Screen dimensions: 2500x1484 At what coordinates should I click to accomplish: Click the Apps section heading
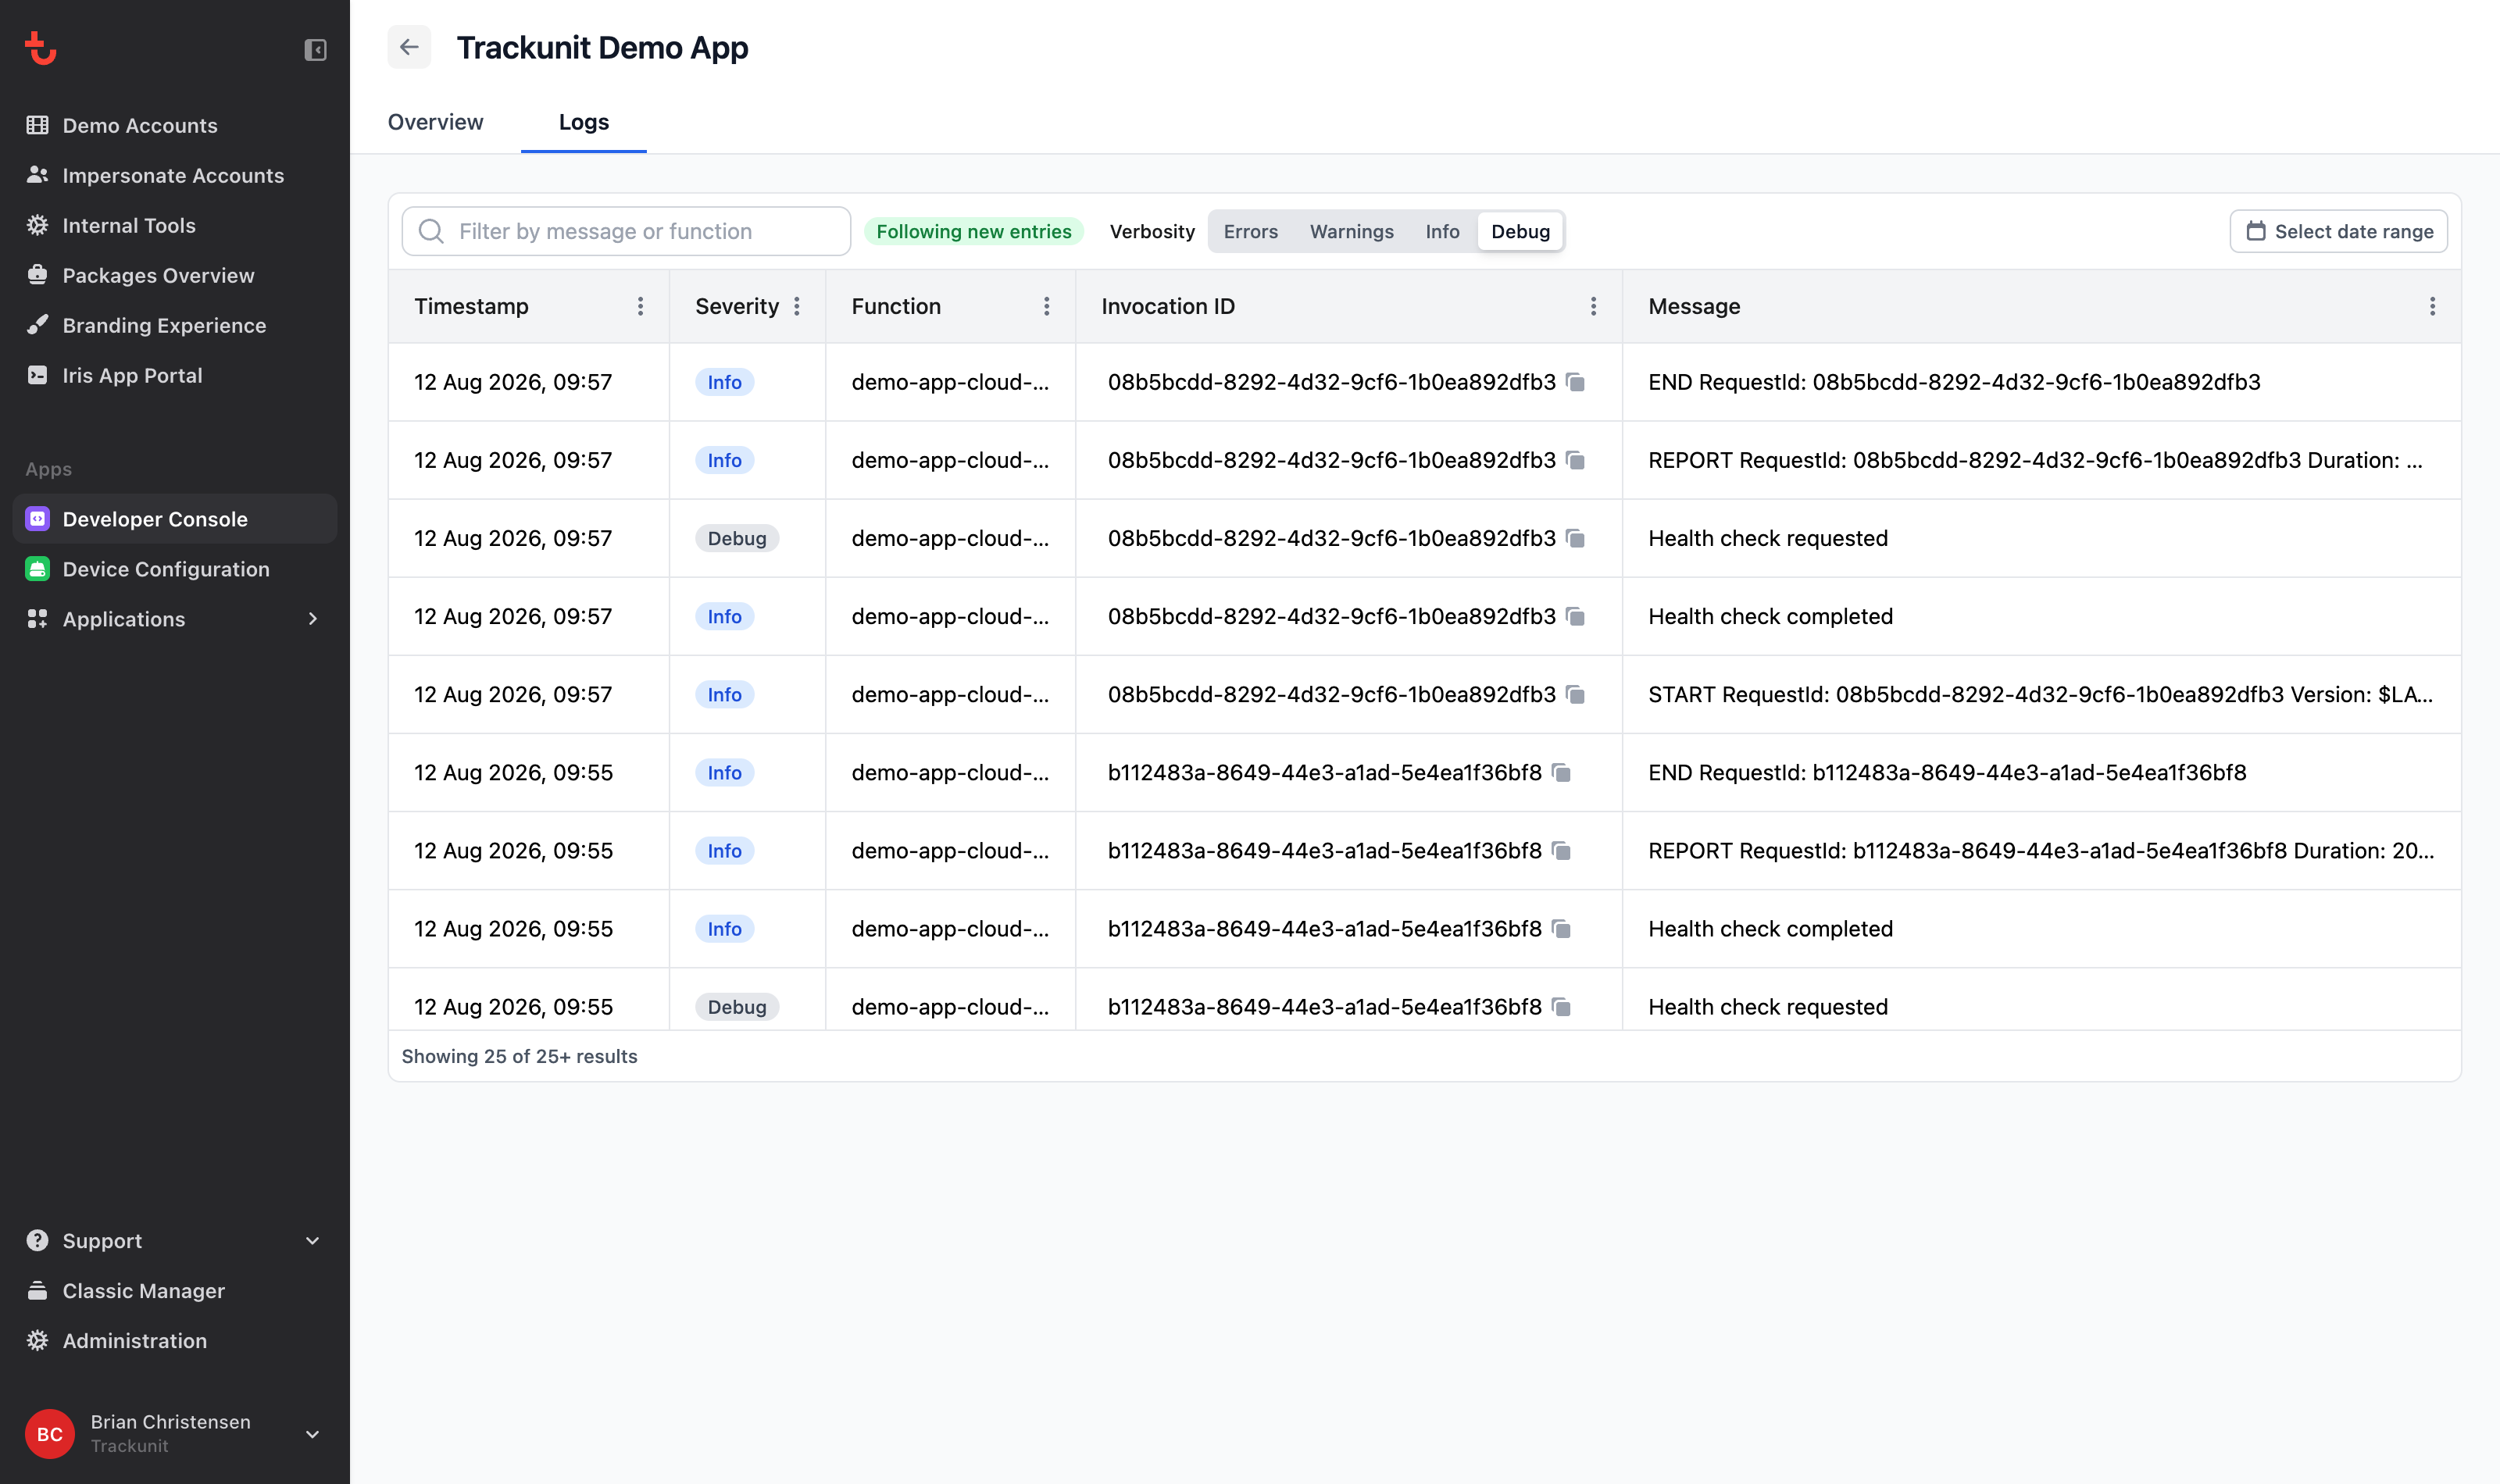tap(48, 469)
